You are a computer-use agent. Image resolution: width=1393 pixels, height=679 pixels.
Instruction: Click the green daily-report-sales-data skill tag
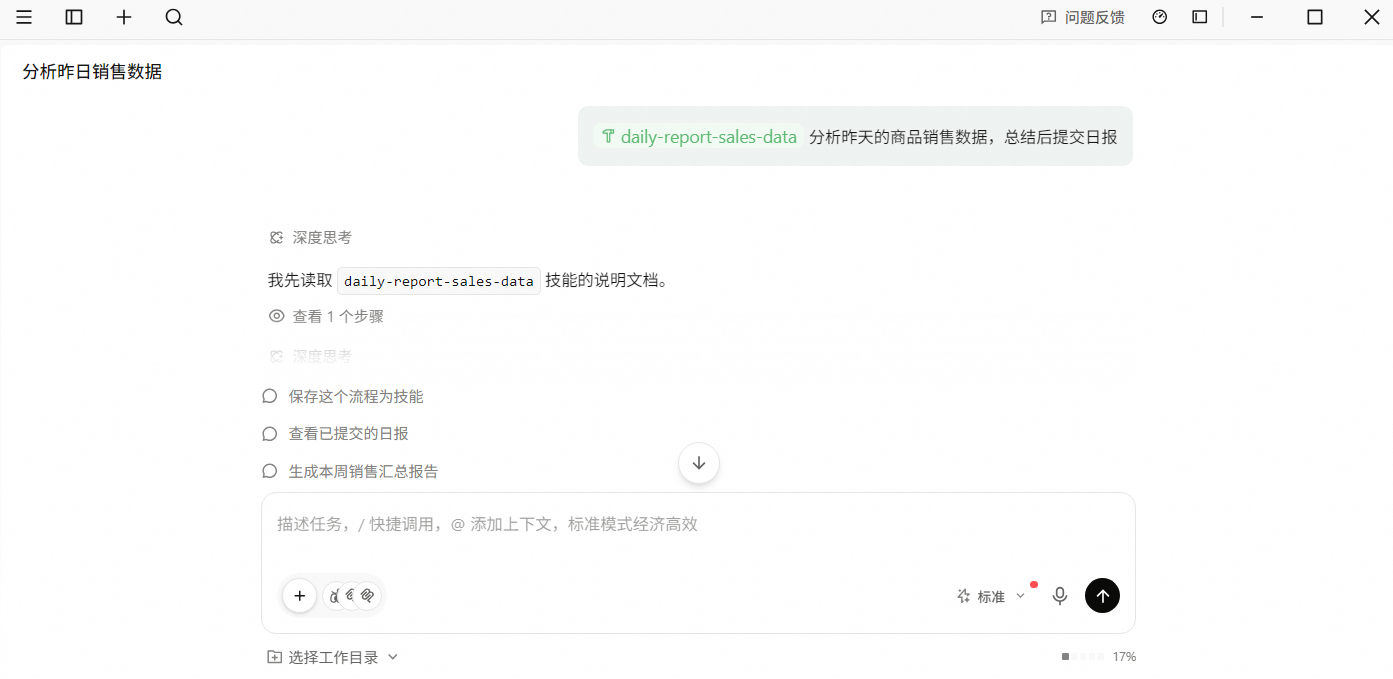coord(698,137)
